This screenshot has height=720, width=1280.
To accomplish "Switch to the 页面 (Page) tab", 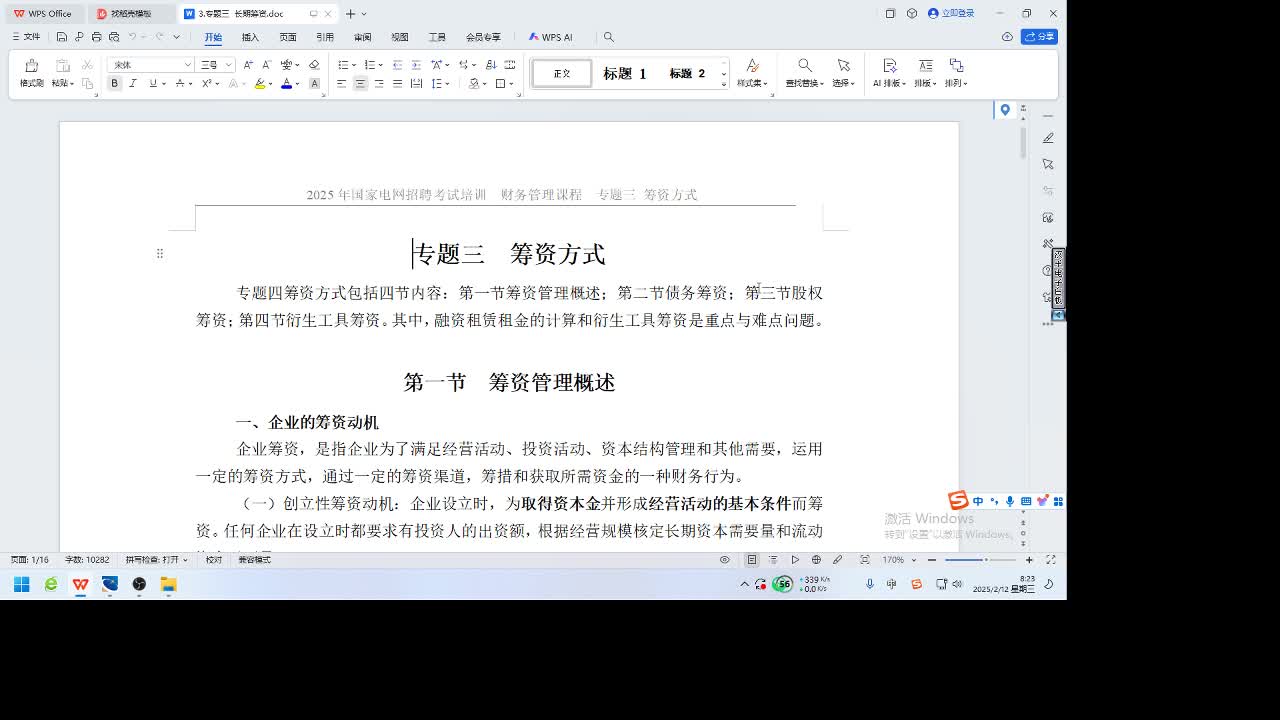I will [288, 37].
